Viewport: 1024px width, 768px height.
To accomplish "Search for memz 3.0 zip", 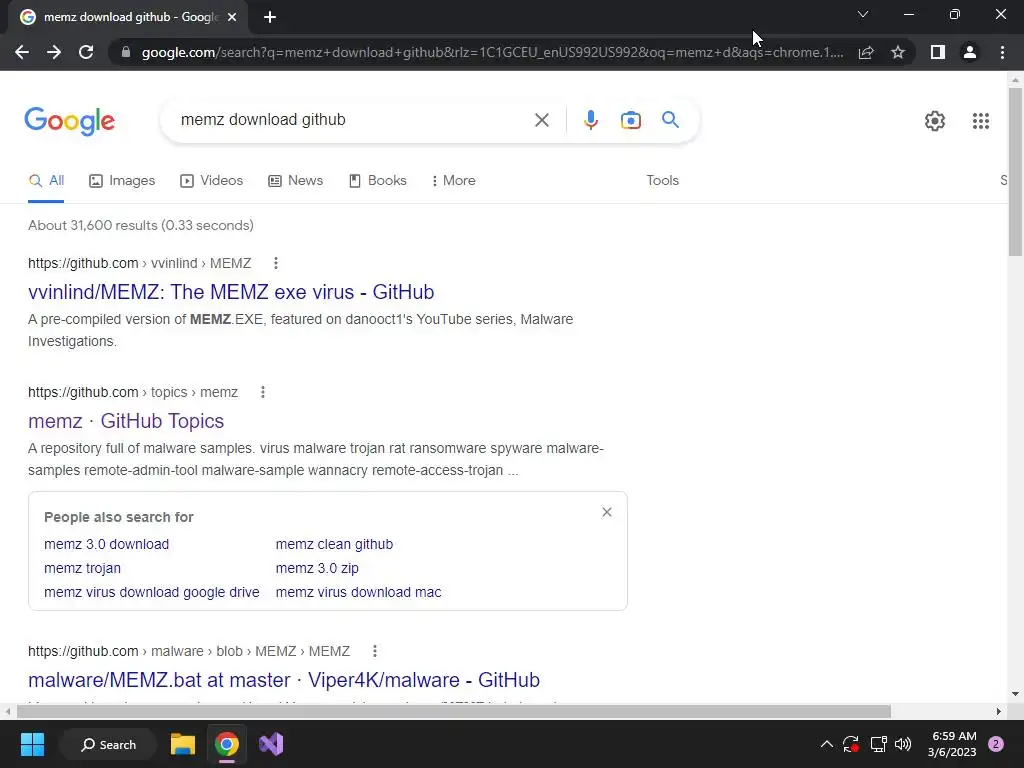I will 317,568.
